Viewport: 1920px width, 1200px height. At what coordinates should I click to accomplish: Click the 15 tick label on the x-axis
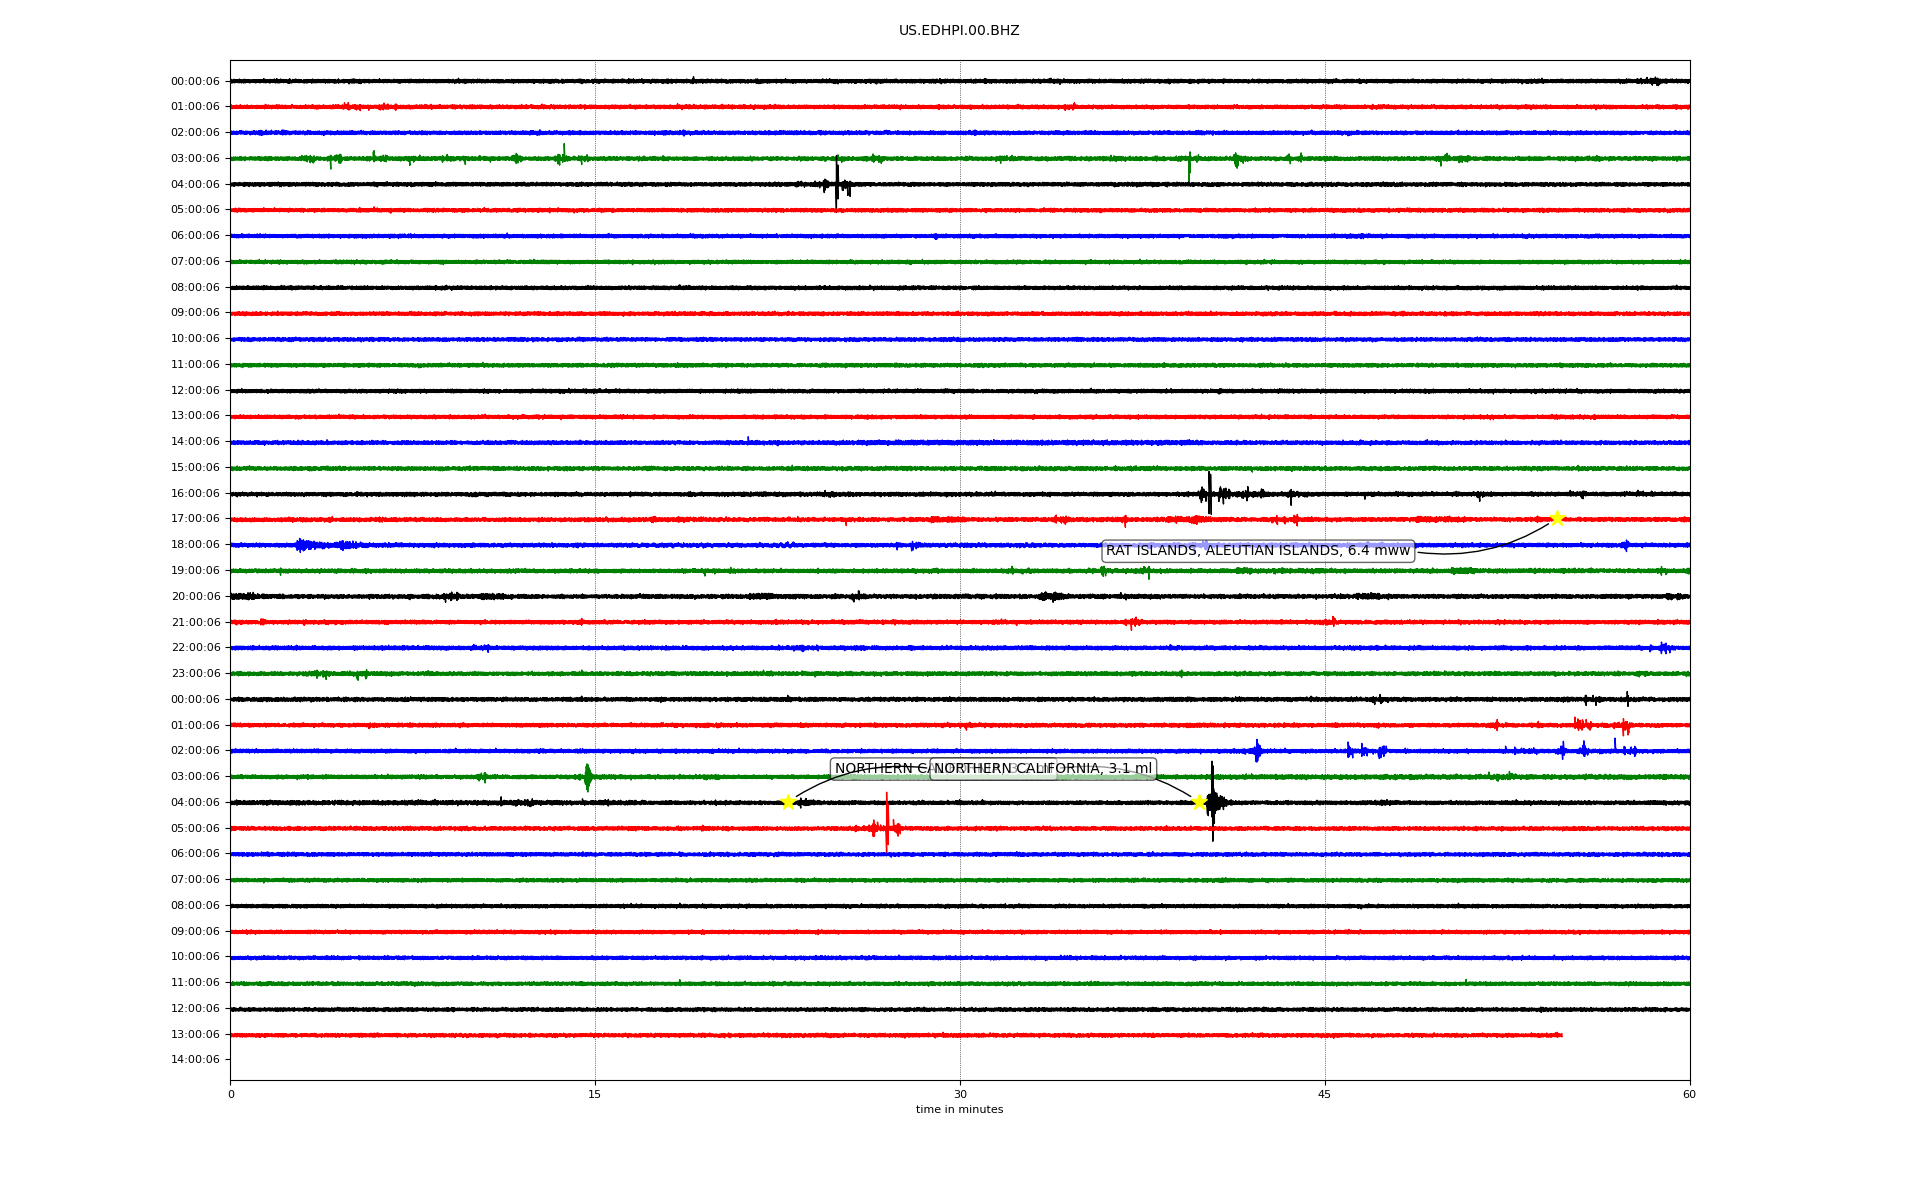tap(595, 1094)
